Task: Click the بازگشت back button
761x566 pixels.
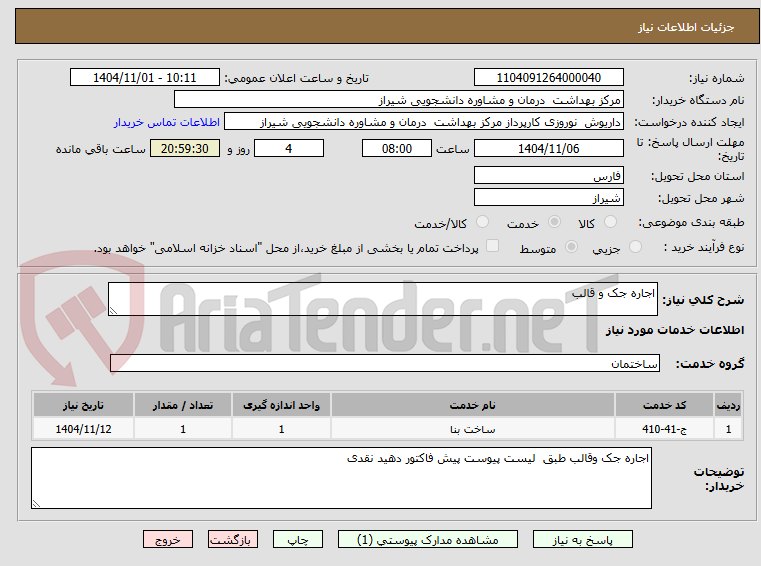Action: point(232,539)
